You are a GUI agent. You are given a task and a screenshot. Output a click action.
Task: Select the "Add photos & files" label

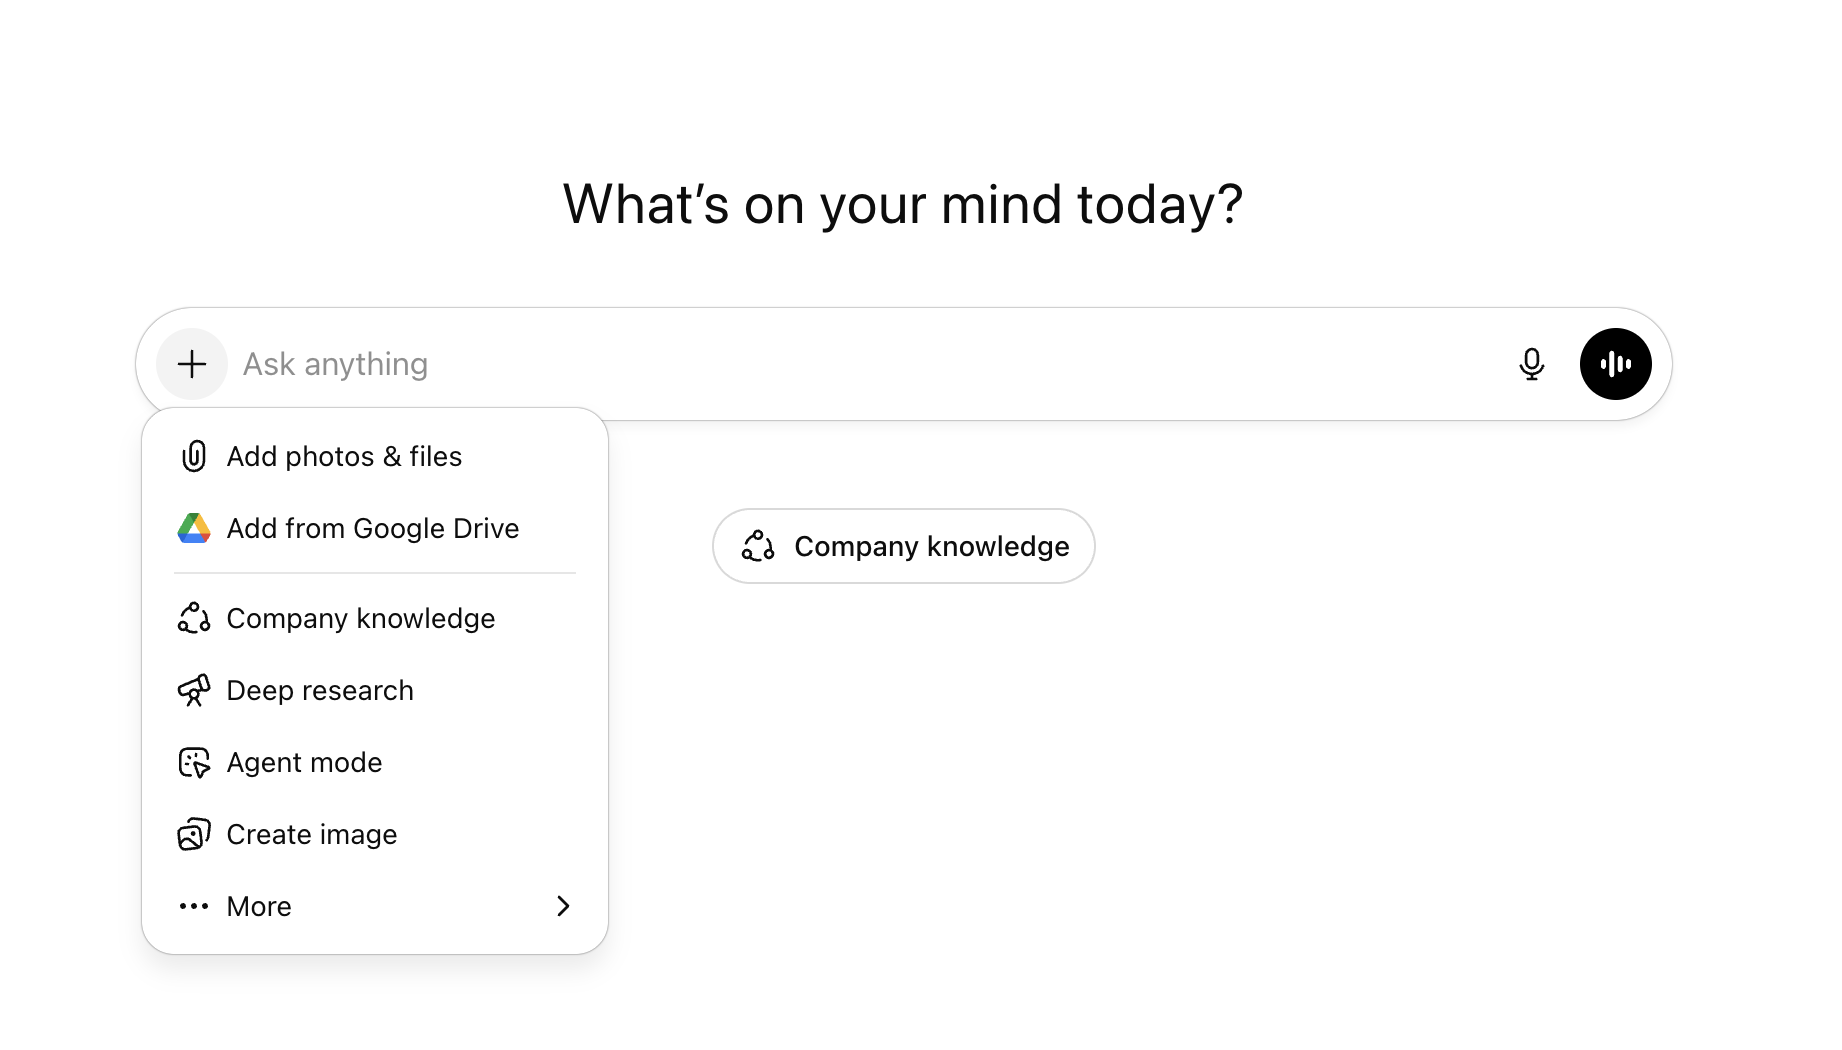coord(344,456)
